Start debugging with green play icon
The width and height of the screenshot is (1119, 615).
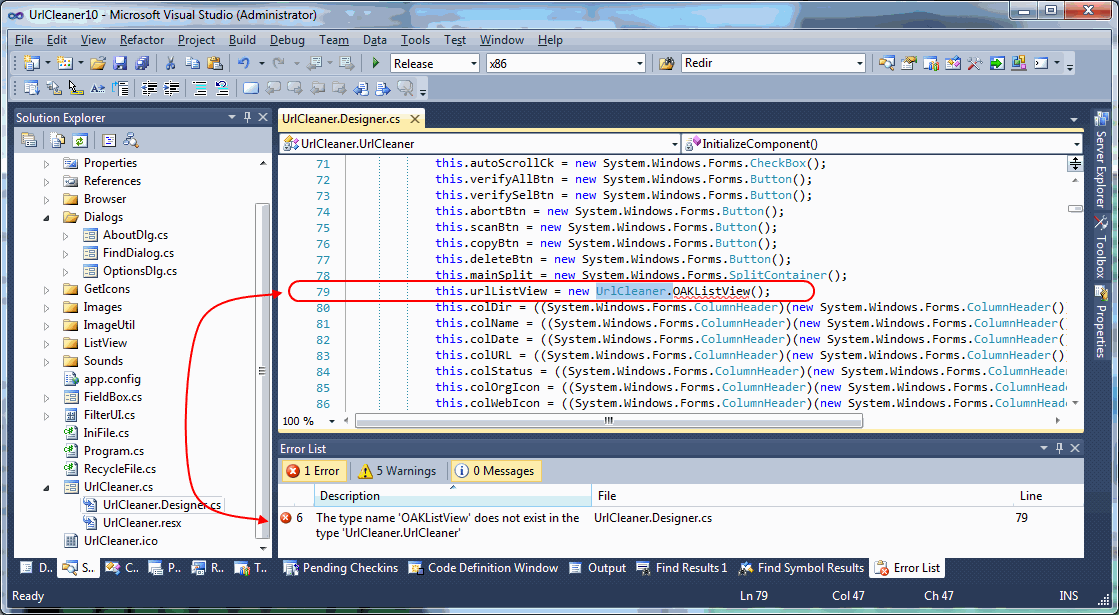[375, 63]
